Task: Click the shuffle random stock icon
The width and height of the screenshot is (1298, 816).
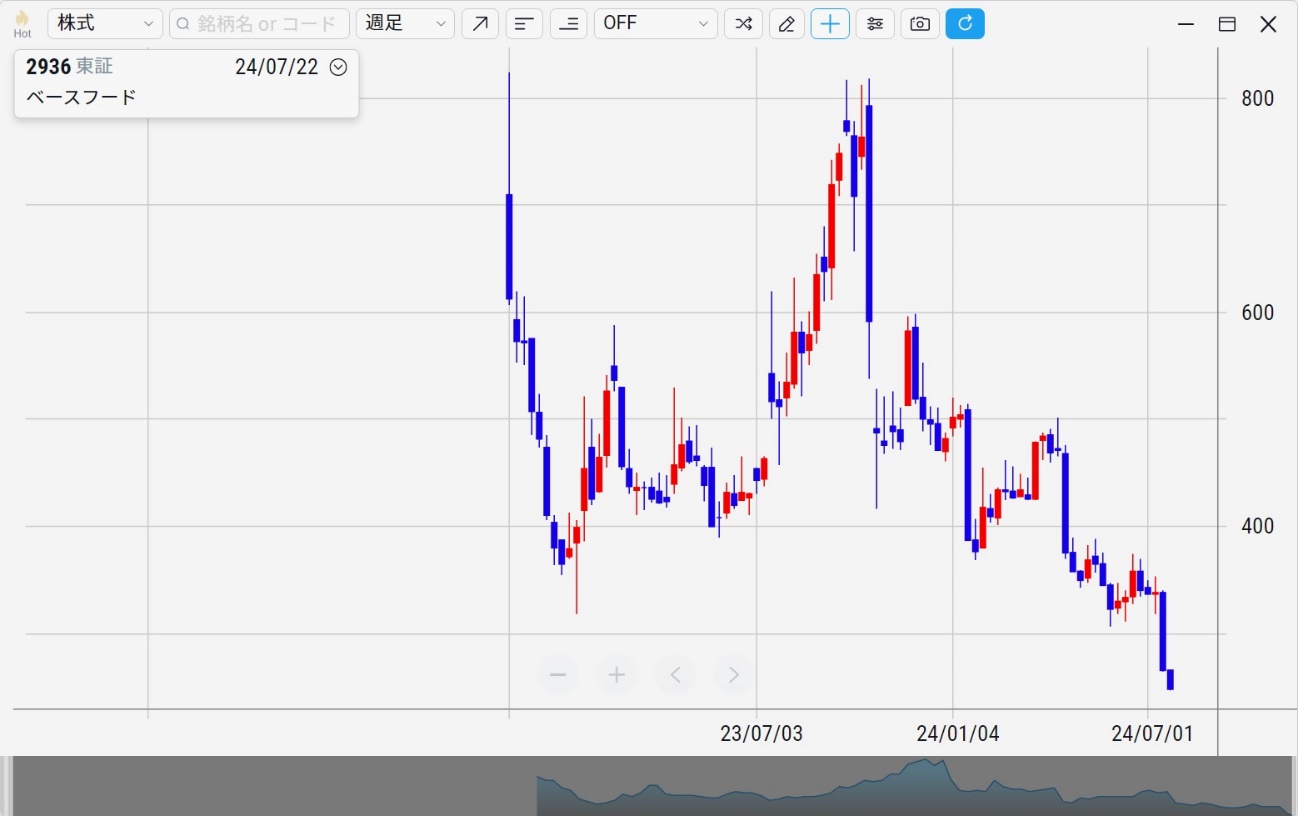Action: (743, 24)
